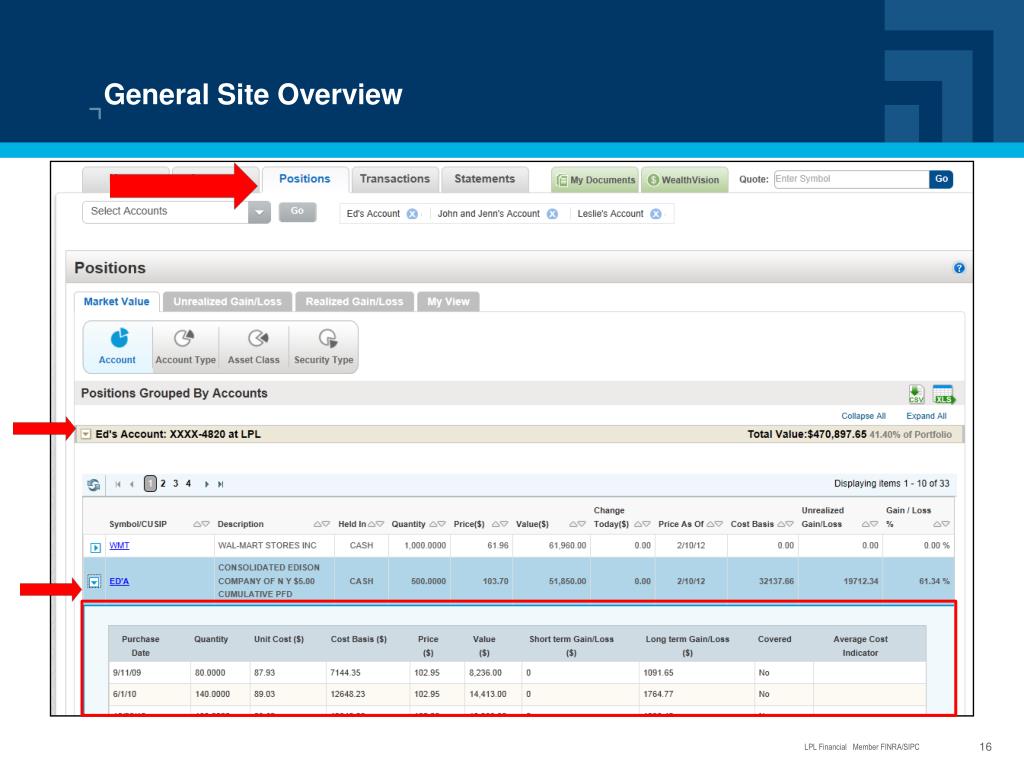Export positions to CSV file
Screen dimensions: 1024x768
tap(916, 394)
